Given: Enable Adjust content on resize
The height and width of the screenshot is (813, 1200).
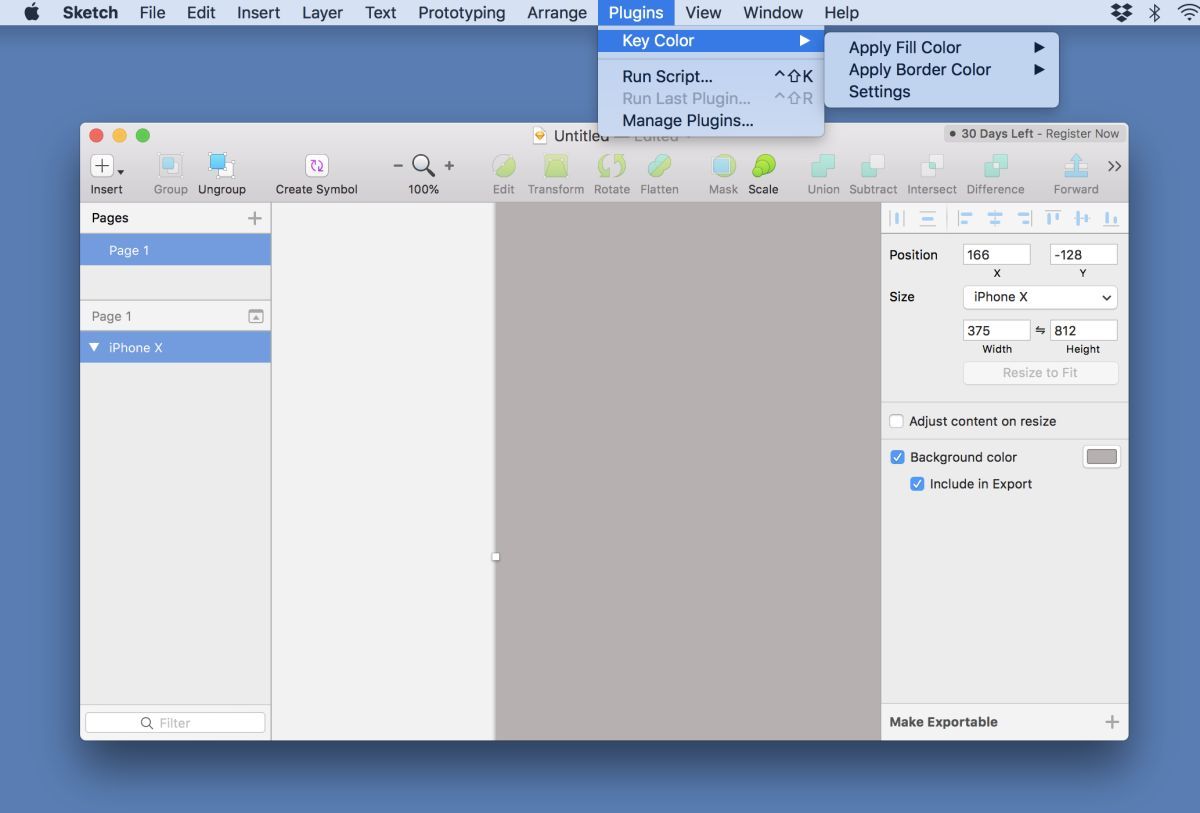Looking at the screenshot, I should tap(897, 421).
